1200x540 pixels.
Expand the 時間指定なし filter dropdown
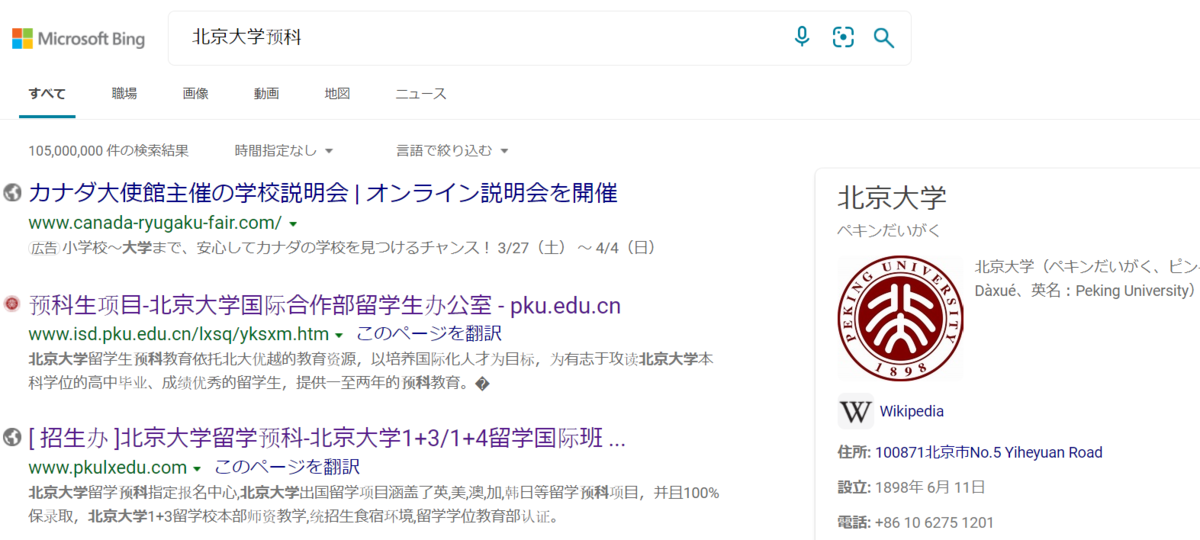(x=284, y=151)
